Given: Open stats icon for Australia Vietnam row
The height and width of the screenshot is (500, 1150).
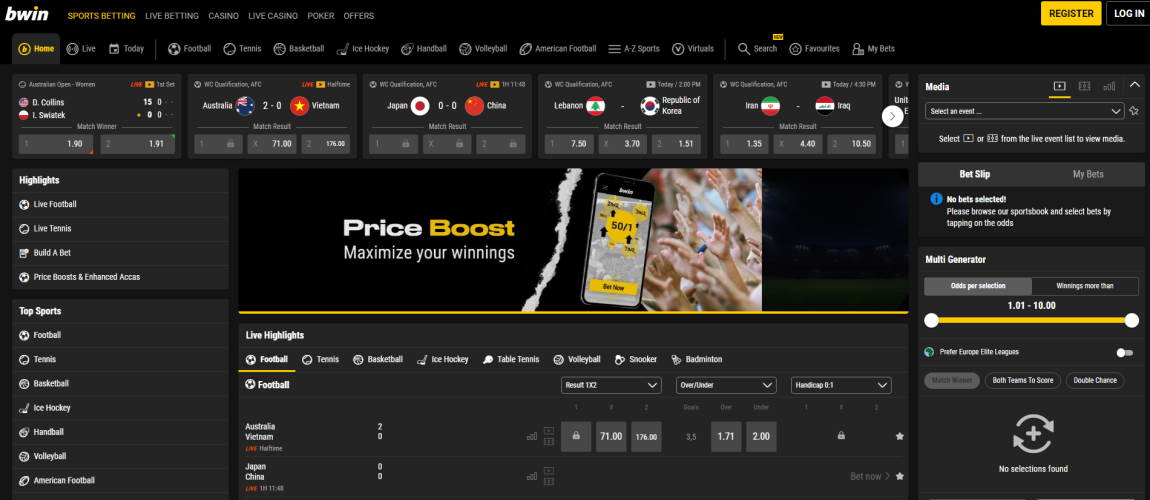Looking at the screenshot, I should [x=532, y=436].
